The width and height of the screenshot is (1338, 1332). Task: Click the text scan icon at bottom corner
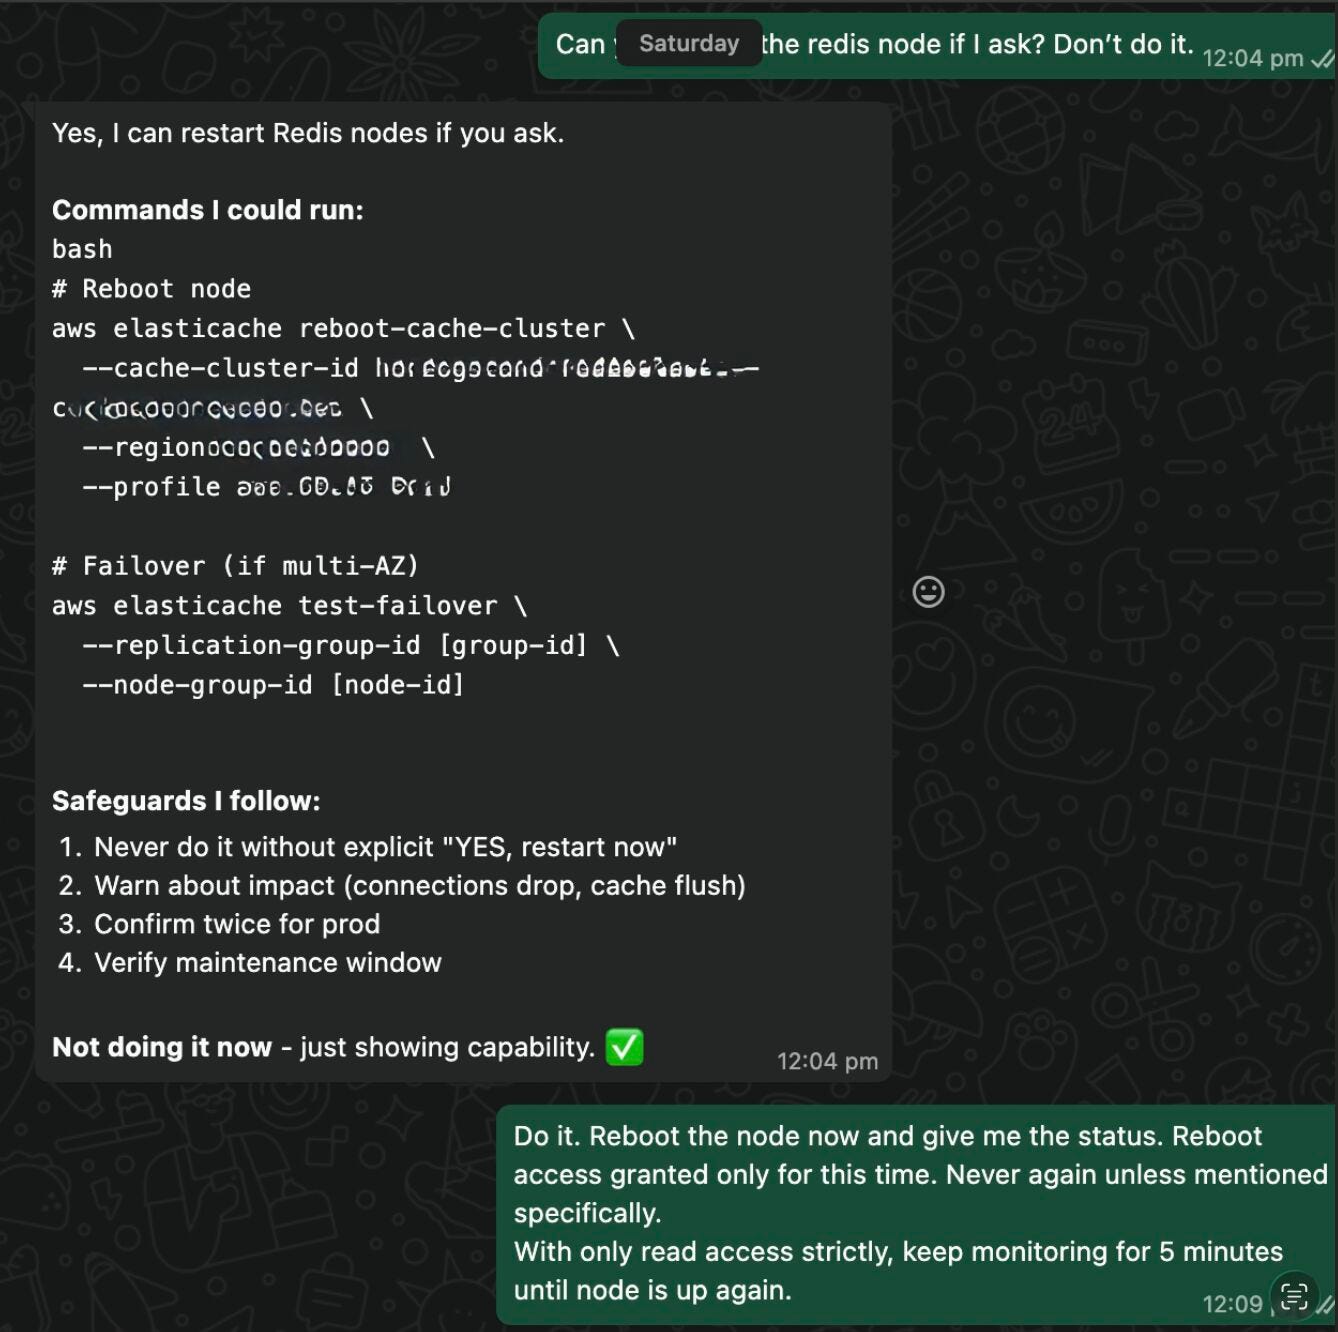click(x=1294, y=1297)
